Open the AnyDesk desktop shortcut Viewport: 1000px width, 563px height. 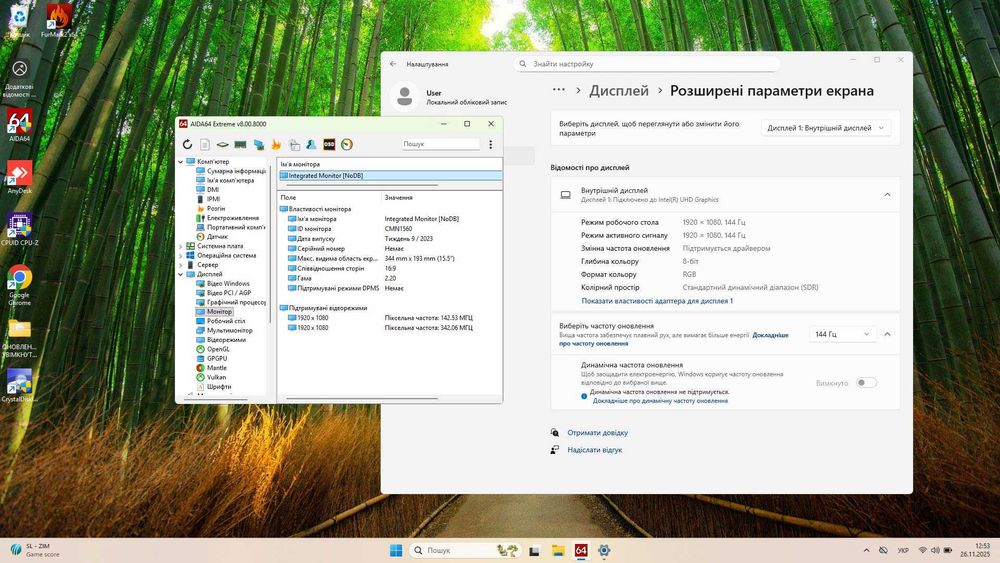pos(19,177)
